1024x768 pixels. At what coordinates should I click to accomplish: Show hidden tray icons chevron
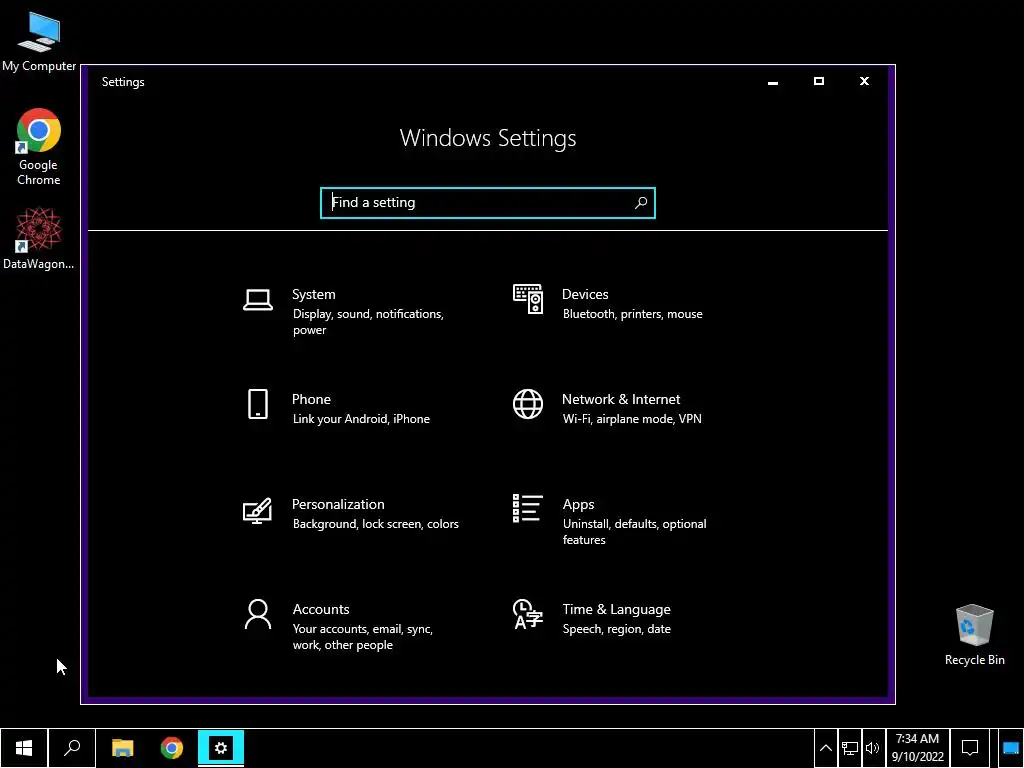(x=825, y=748)
